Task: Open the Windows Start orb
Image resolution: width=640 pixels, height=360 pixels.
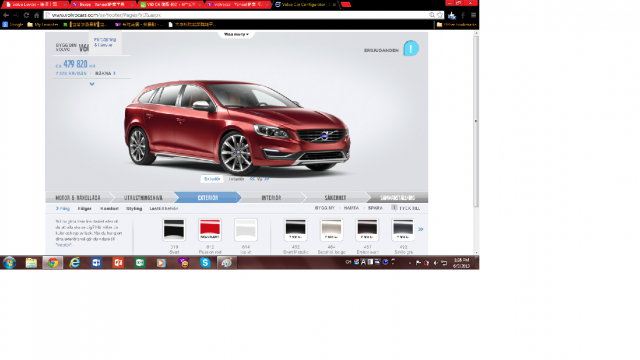Action: [x=9, y=262]
